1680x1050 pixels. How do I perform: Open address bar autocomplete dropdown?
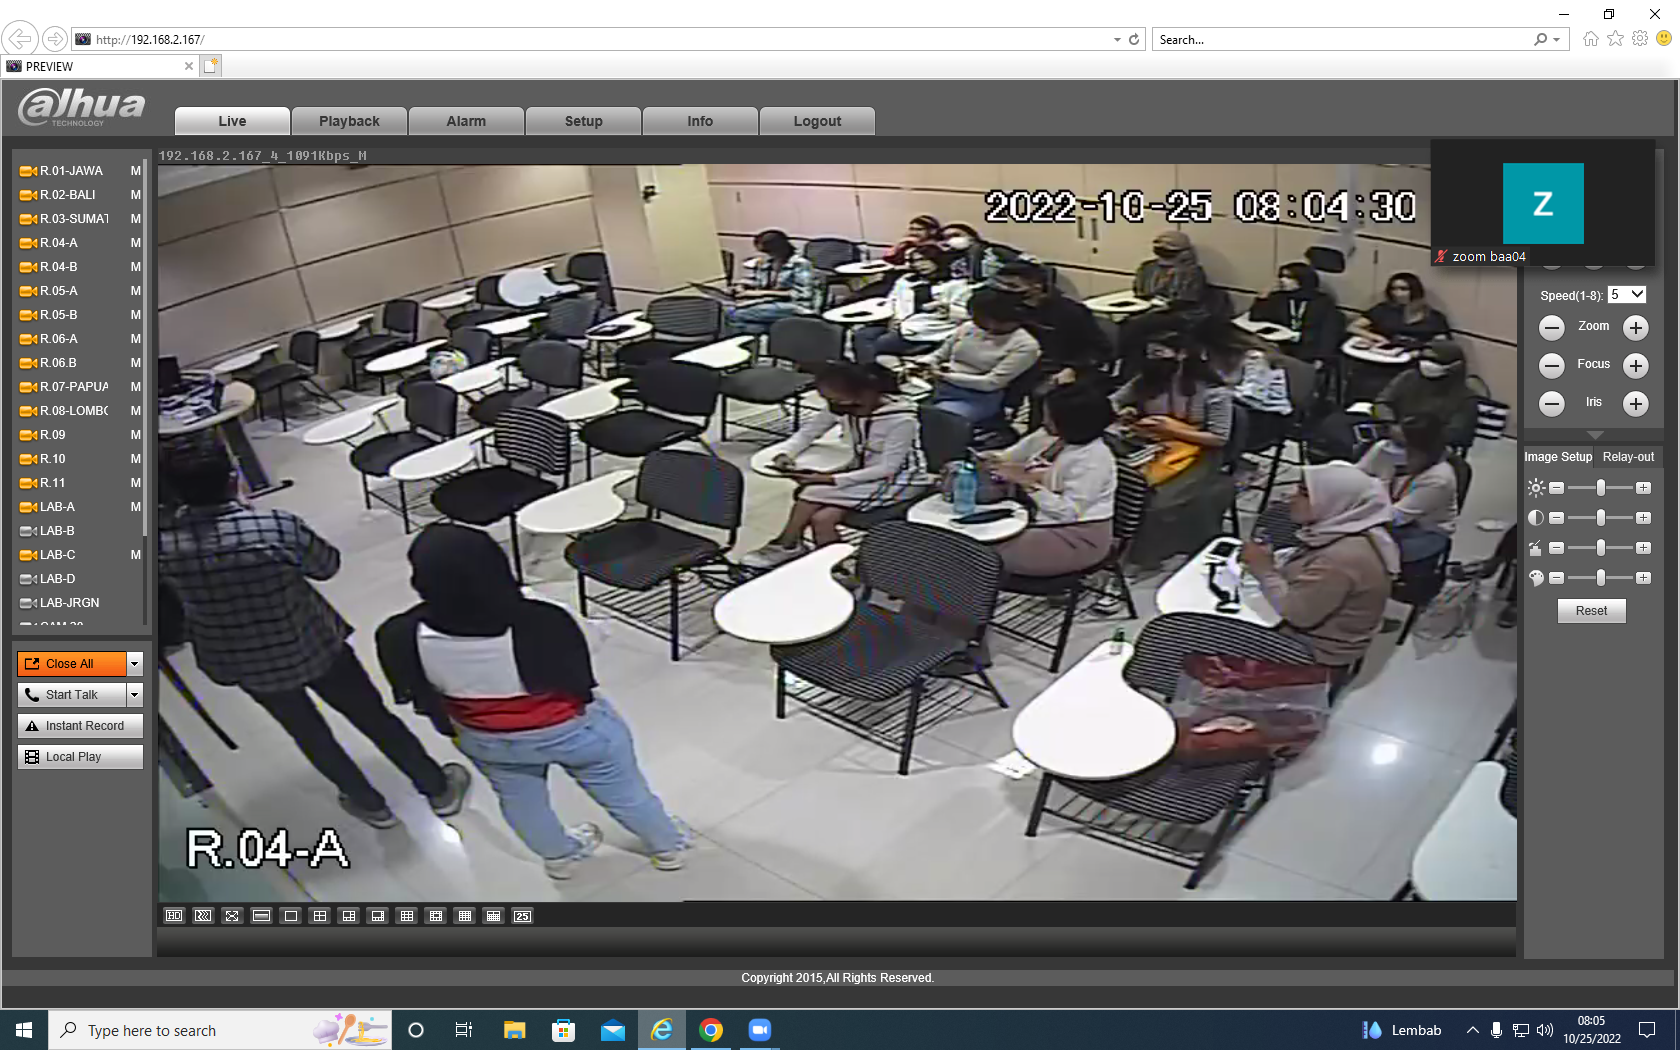coord(1117,40)
